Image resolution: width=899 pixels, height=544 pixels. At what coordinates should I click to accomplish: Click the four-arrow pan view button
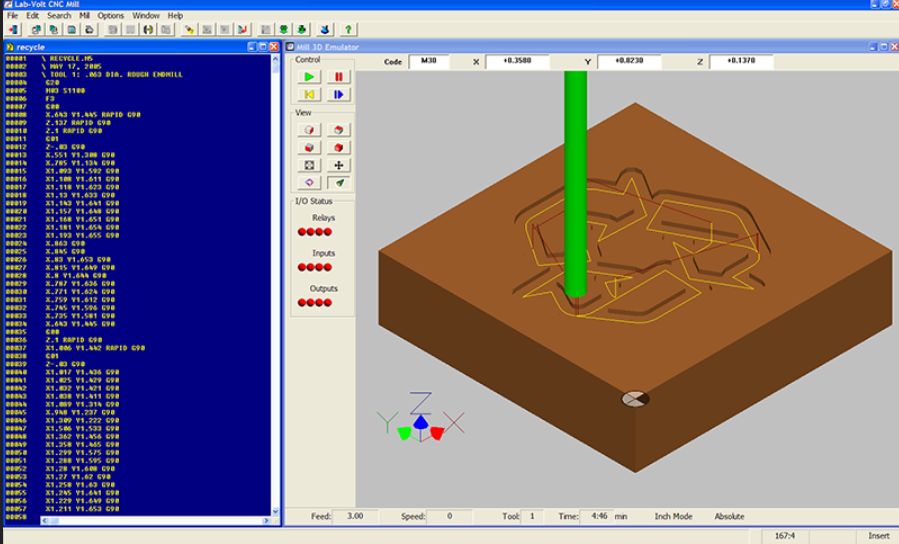pos(338,165)
